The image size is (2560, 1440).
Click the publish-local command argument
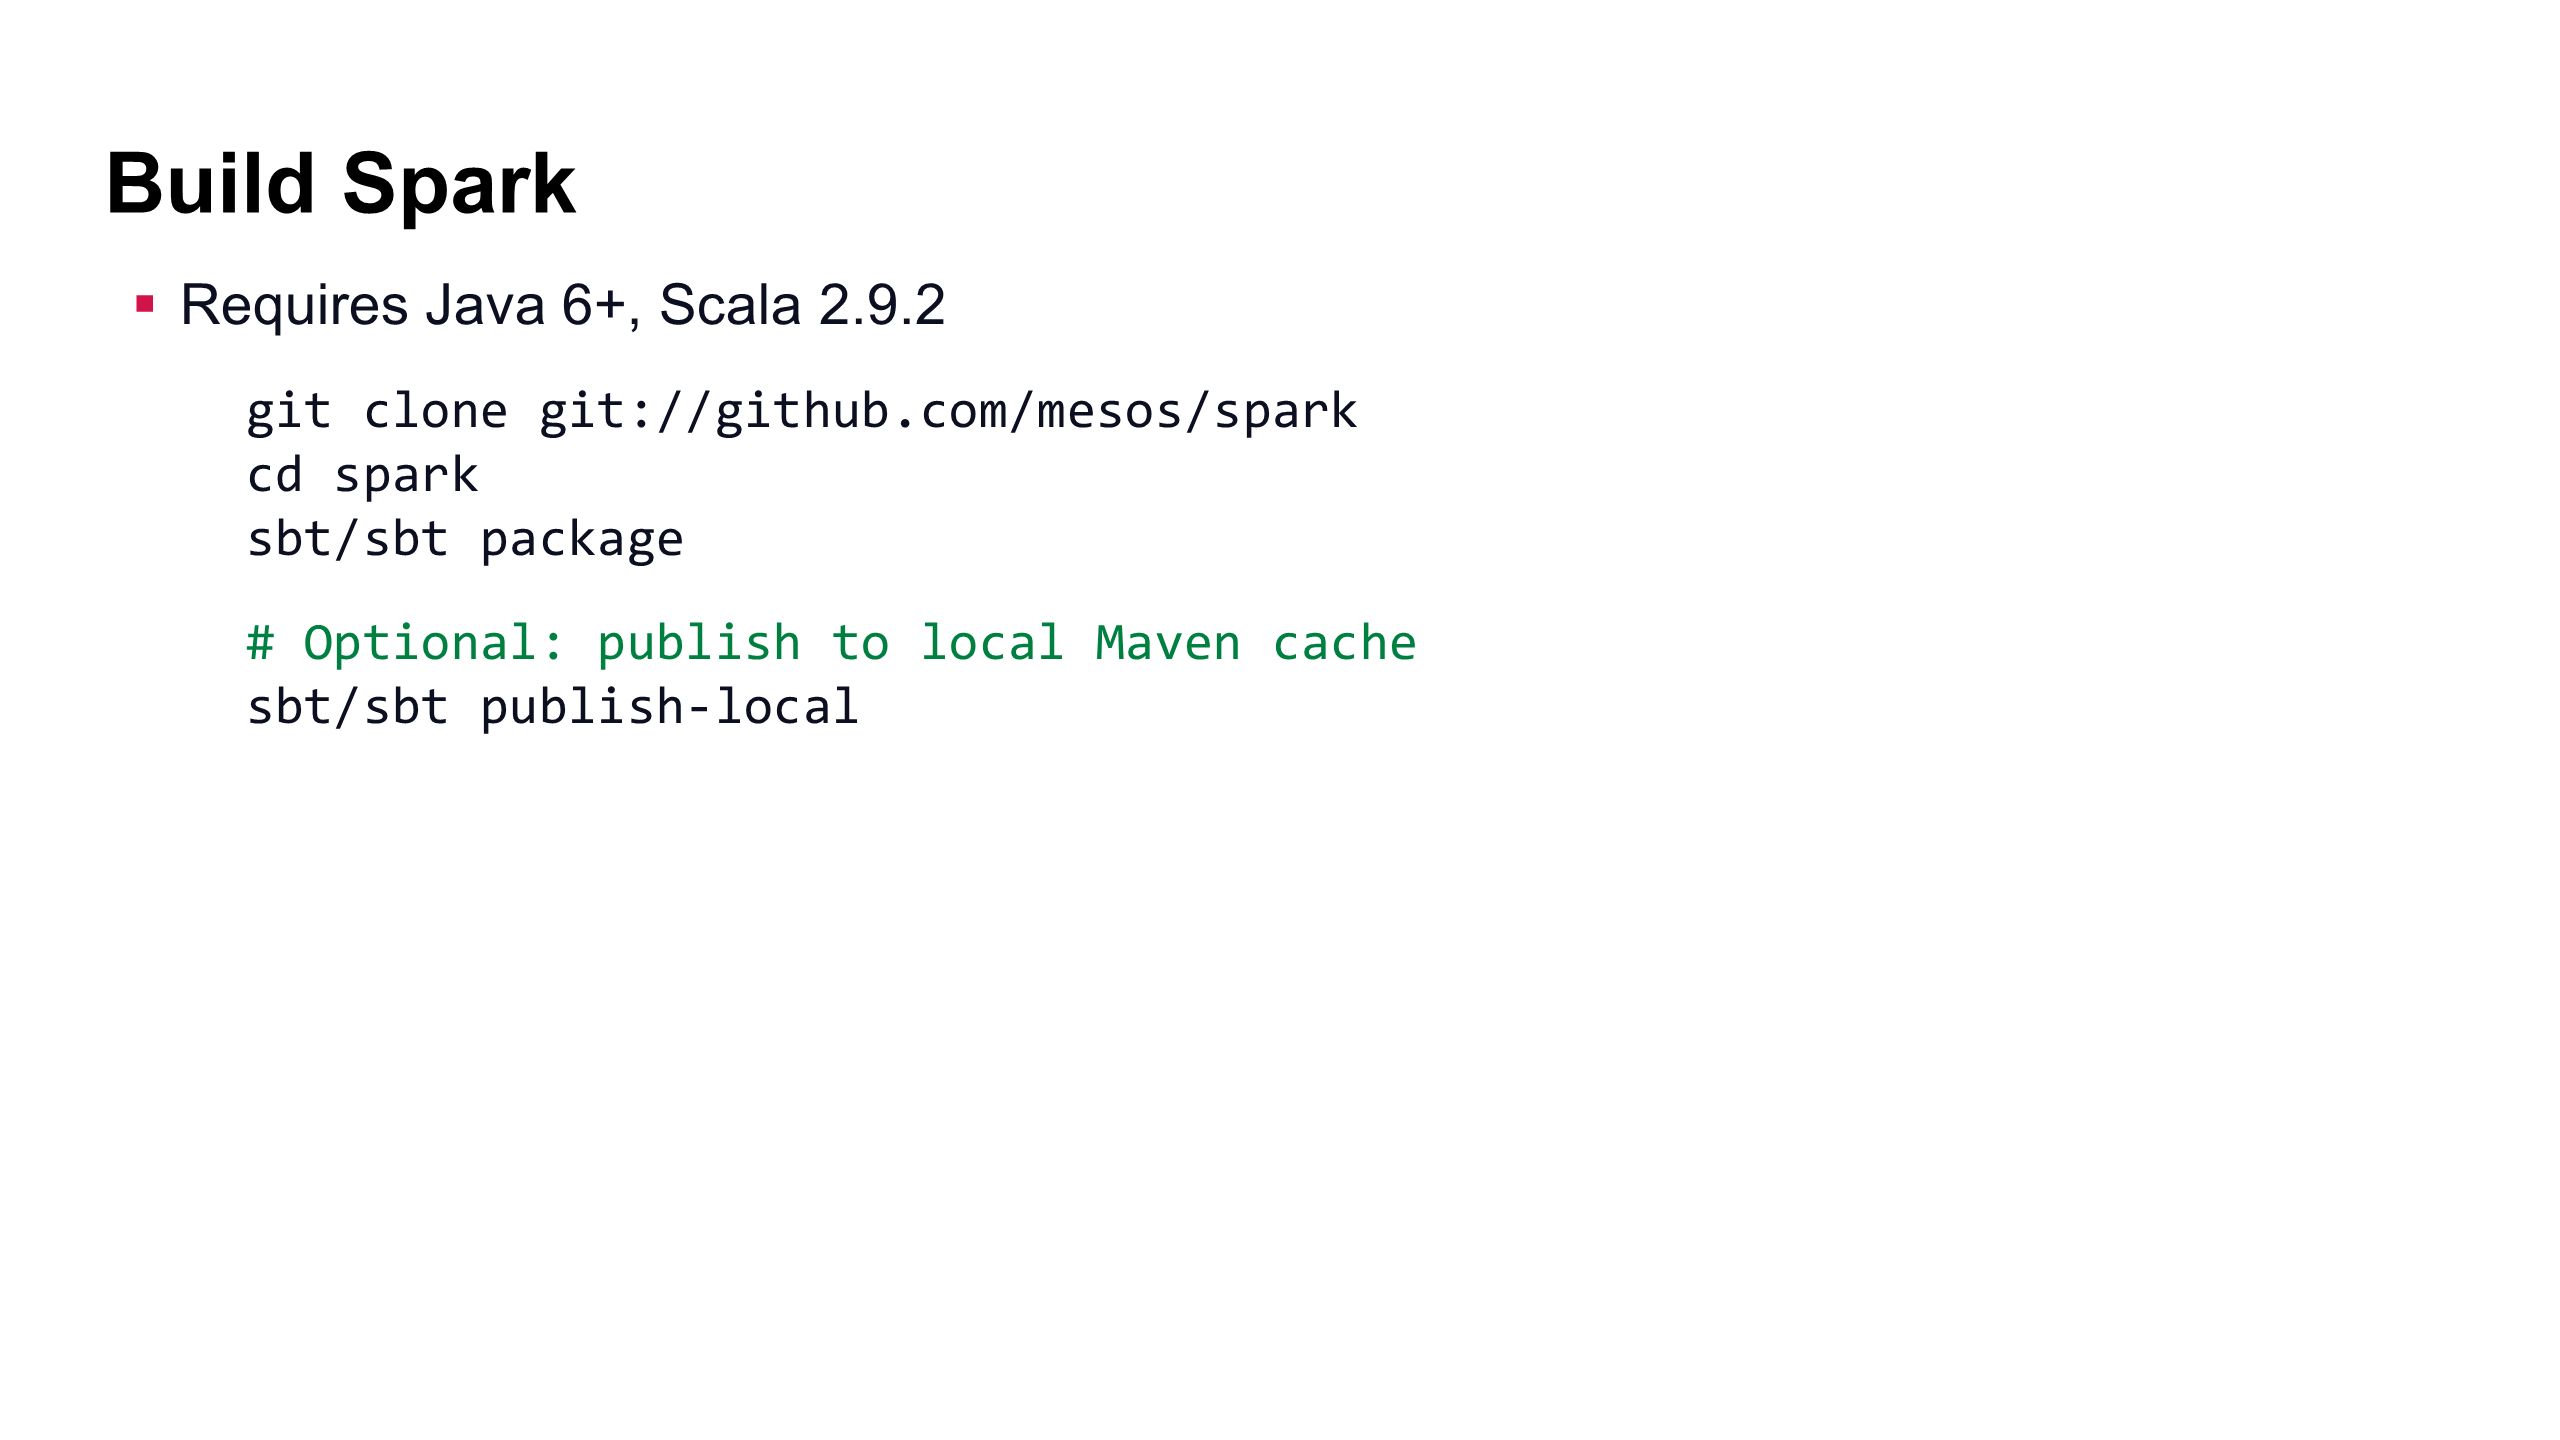click(670, 708)
